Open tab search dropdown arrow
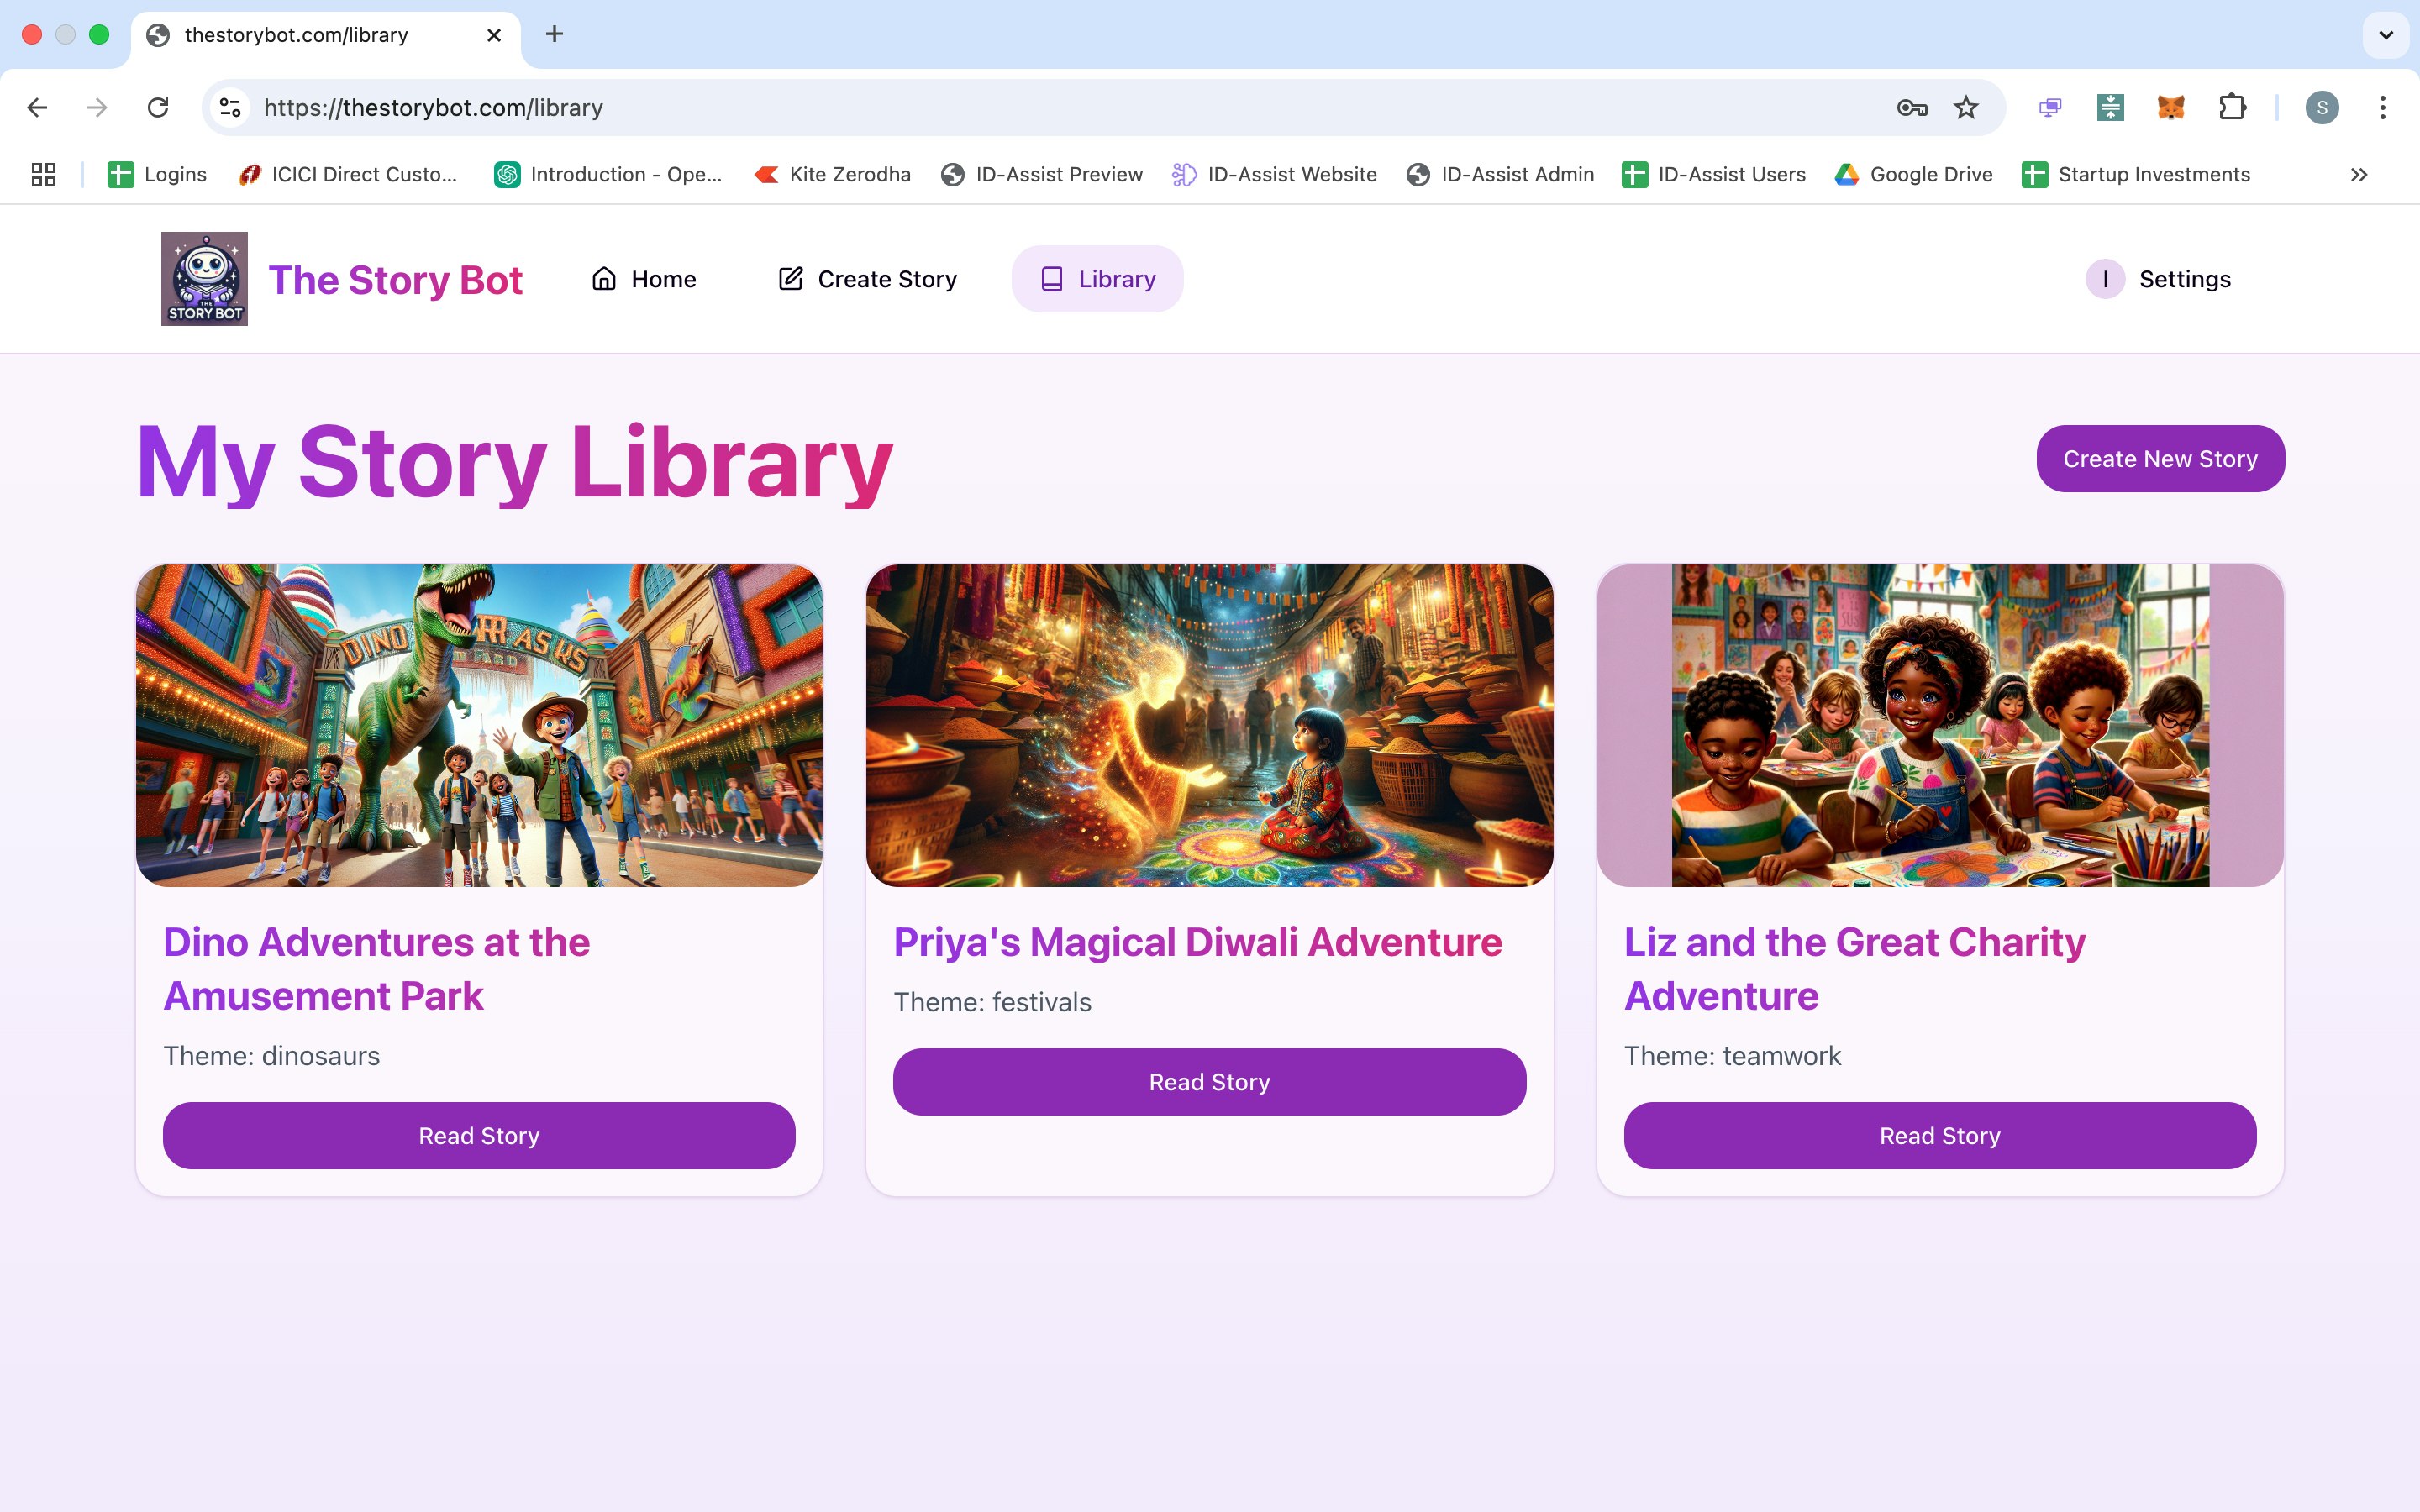The image size is (2420, 1512). [x=2385, y=35]
